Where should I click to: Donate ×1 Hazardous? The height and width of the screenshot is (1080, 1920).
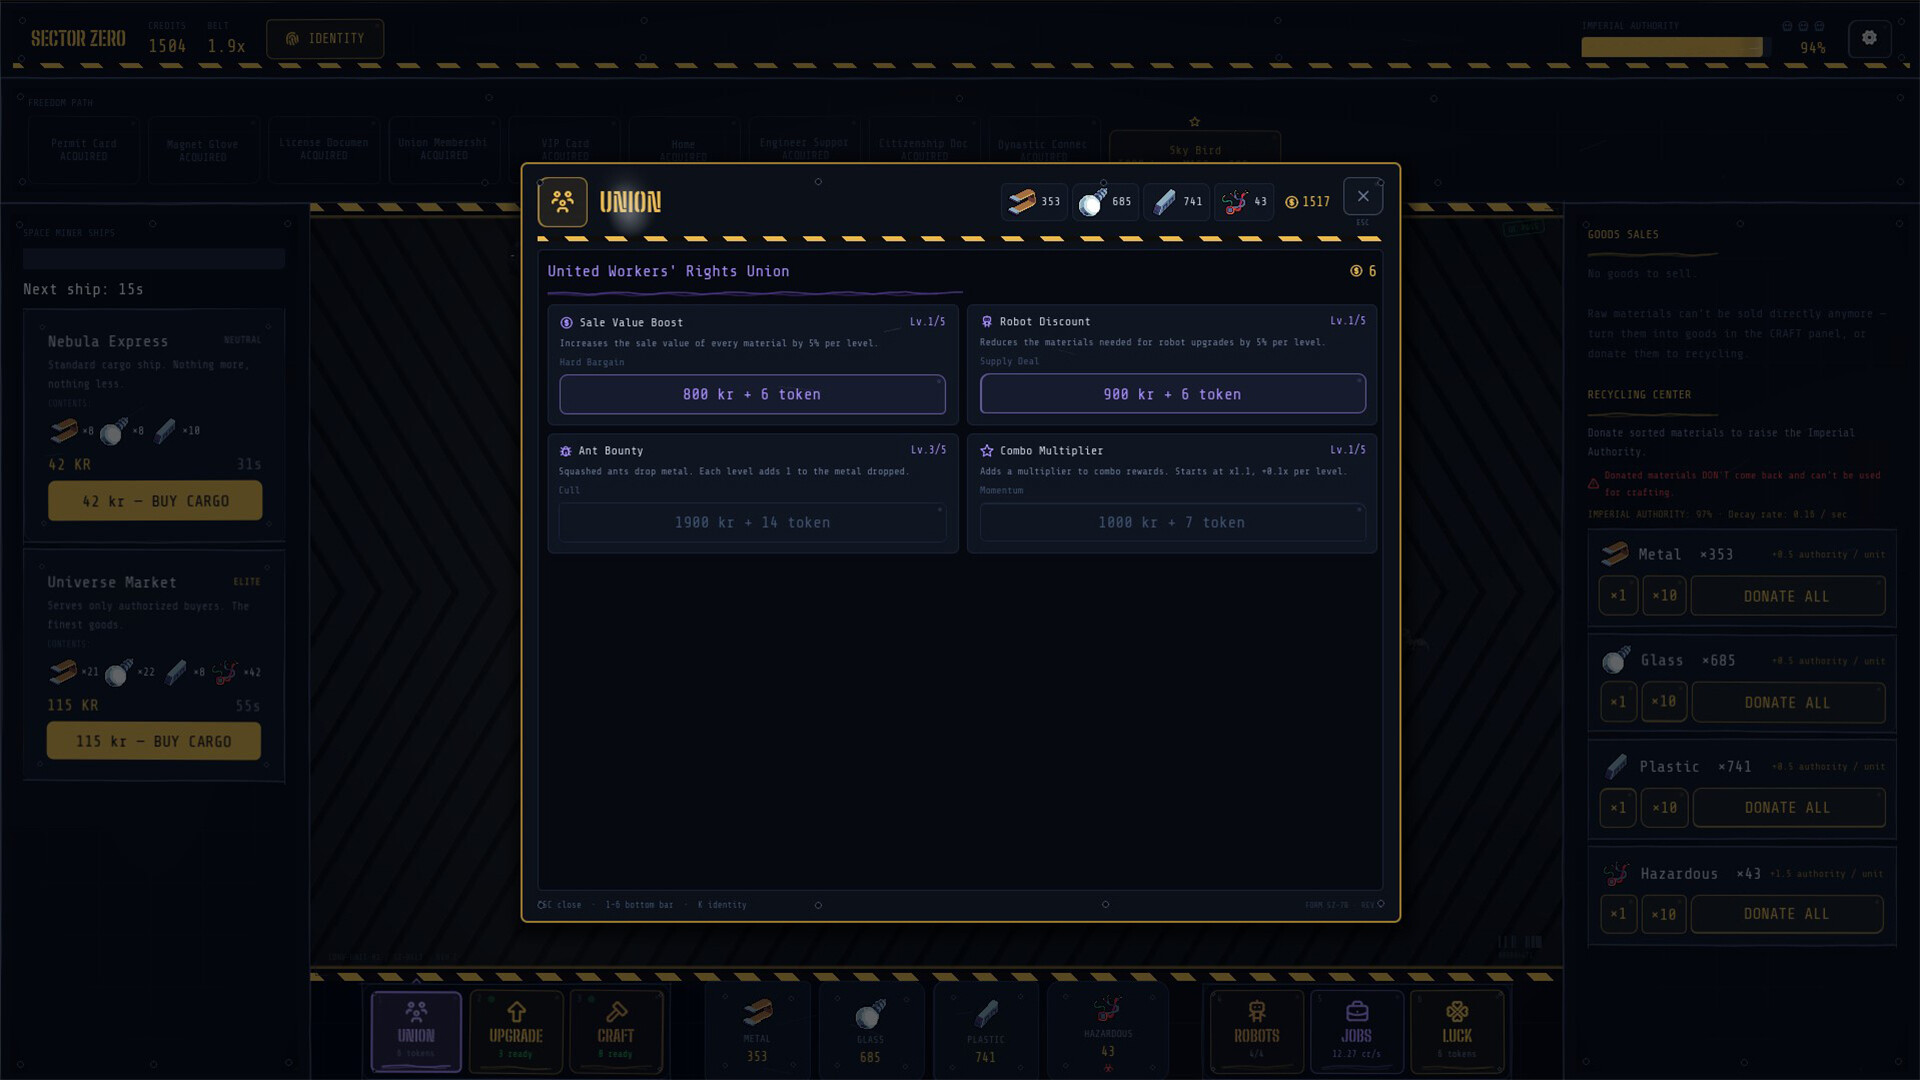click(1618, 914)
